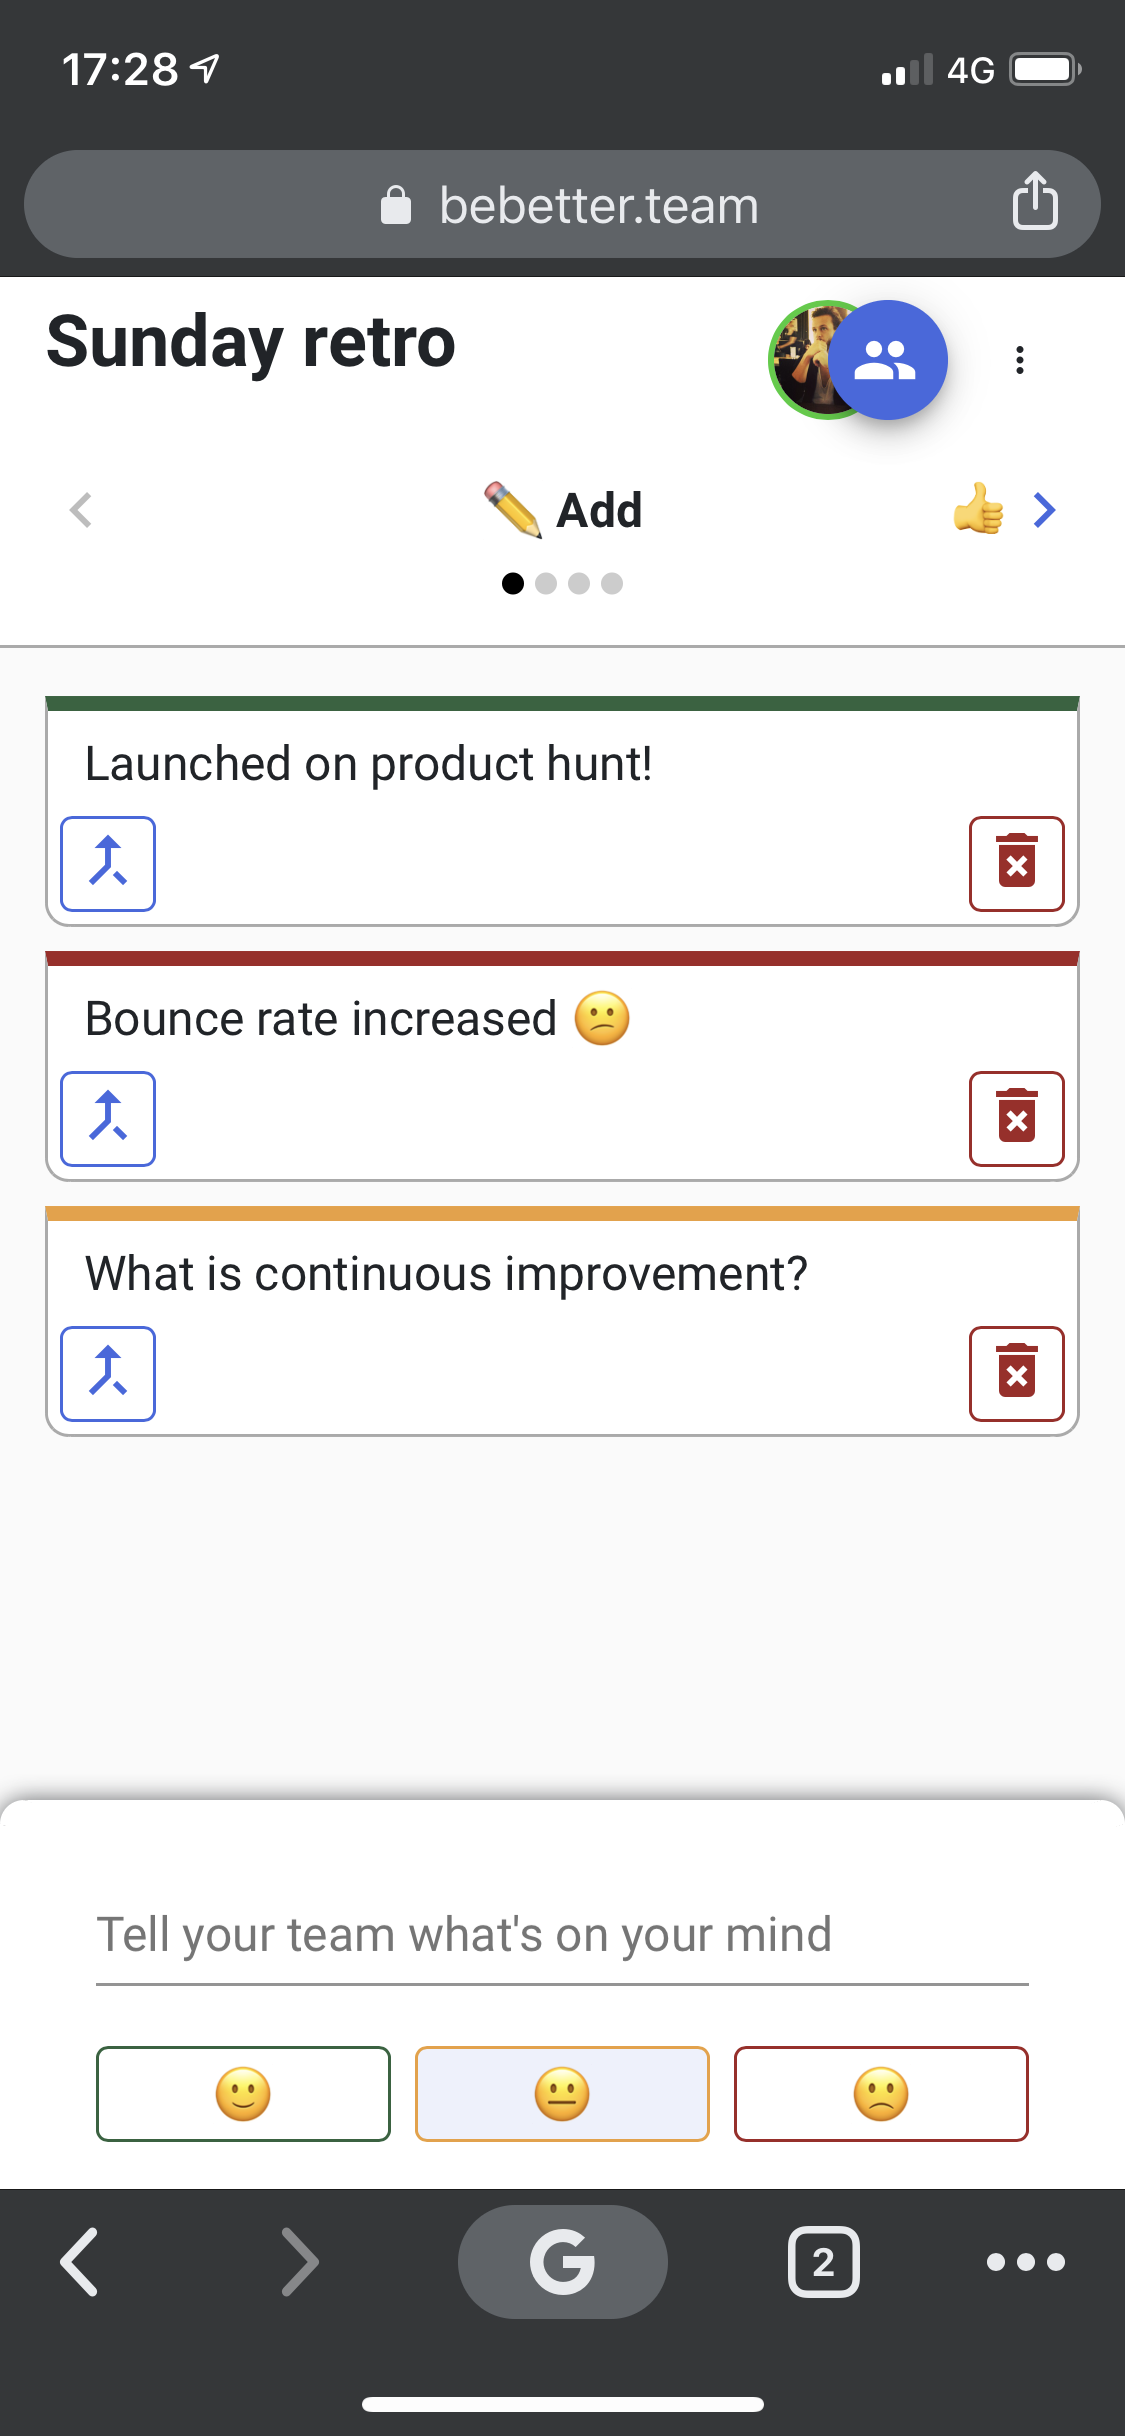Select the happy face mood option
The image size is (1125, 2436).
tap(243, 2094)
